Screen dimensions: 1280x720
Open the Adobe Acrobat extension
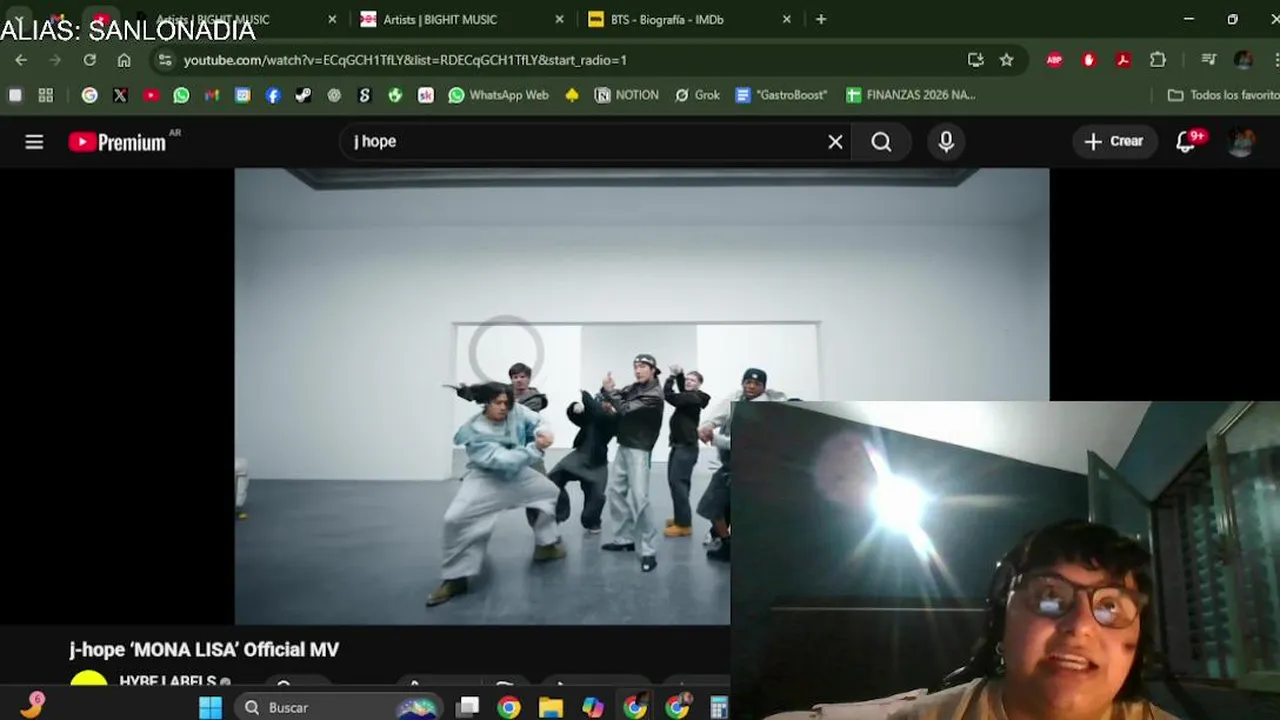[x=1123, y=60]
